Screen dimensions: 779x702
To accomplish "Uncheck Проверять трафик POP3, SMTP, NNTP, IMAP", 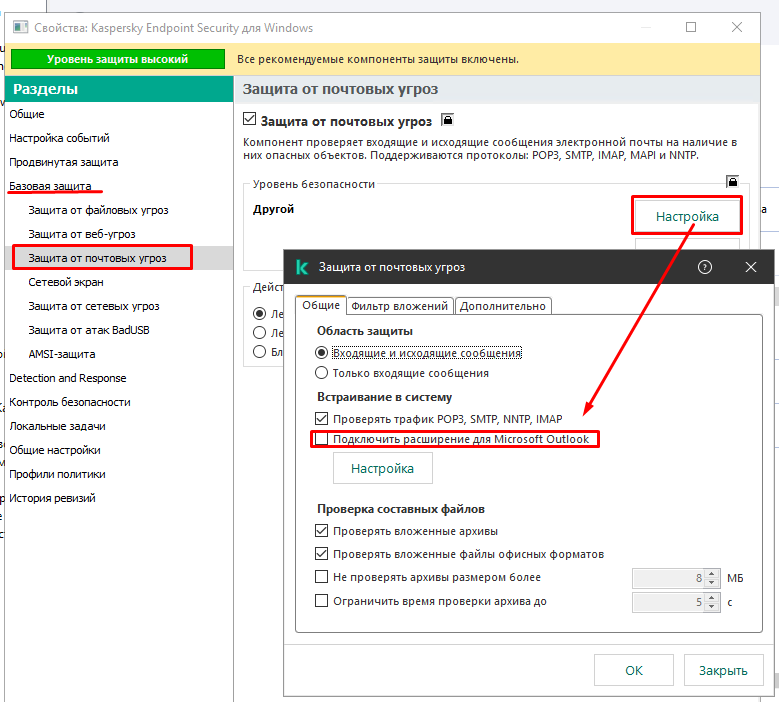I will (x=321, y=418).
